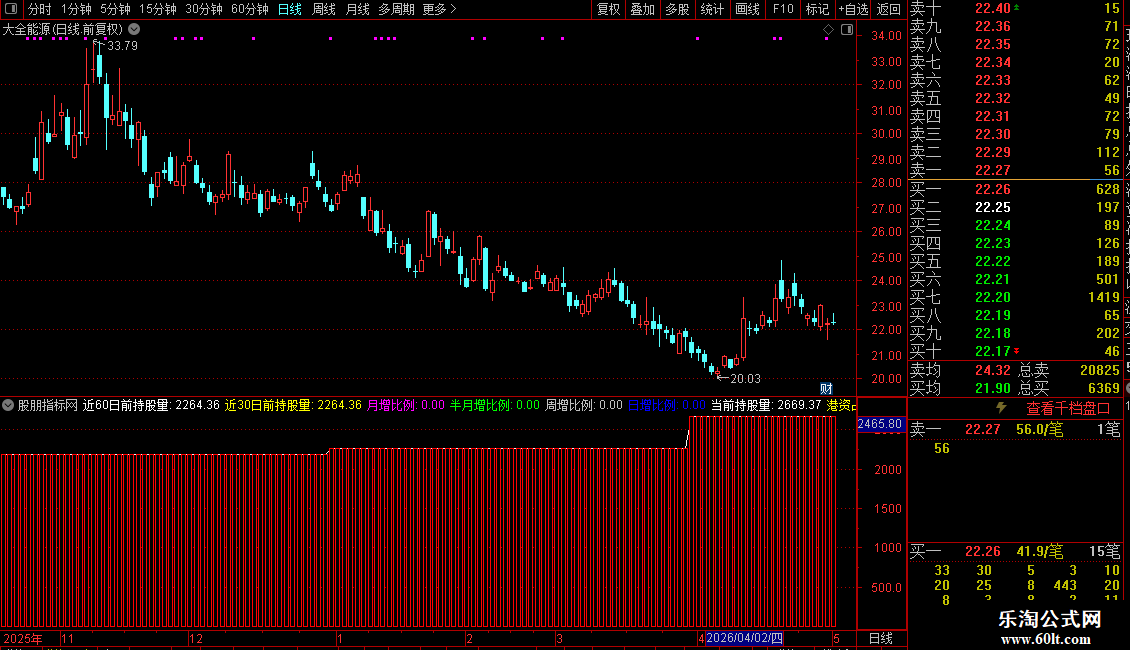Click the 当前持股里: 2669.37 readout
Screen dimensions: 1130x650
point(766,406)
